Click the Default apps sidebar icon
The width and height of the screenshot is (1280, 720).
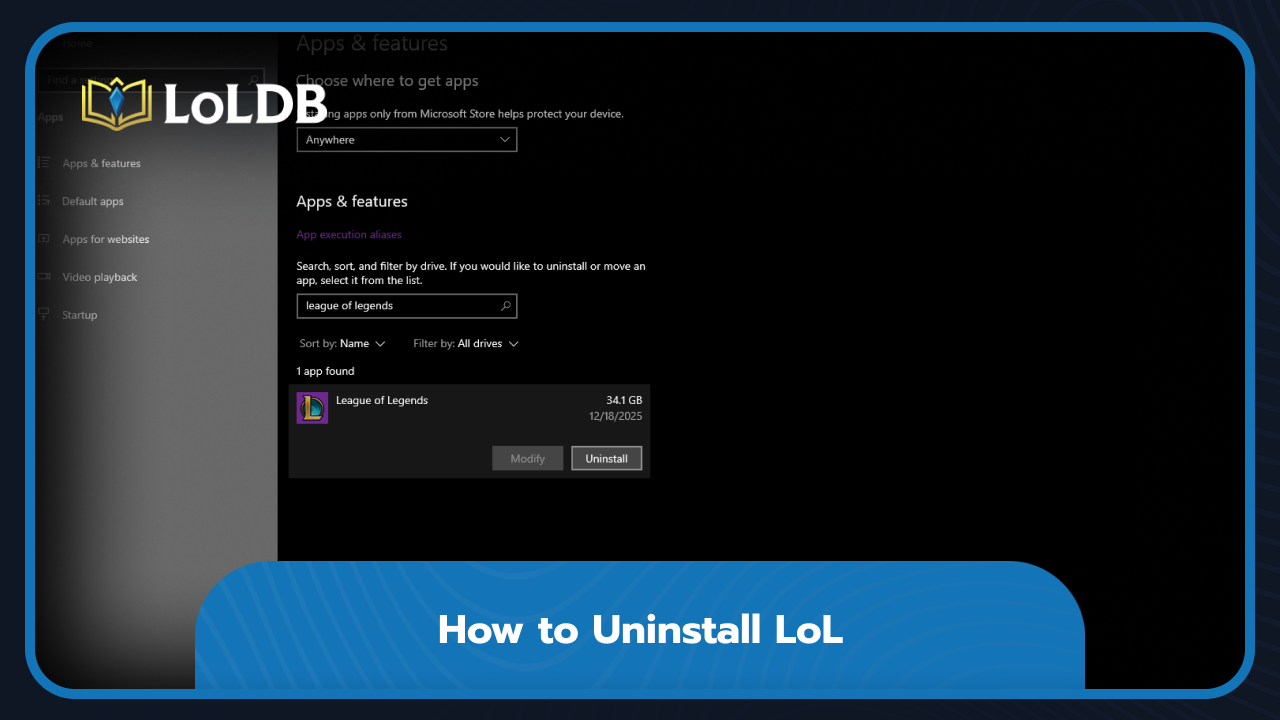(44, 201)
